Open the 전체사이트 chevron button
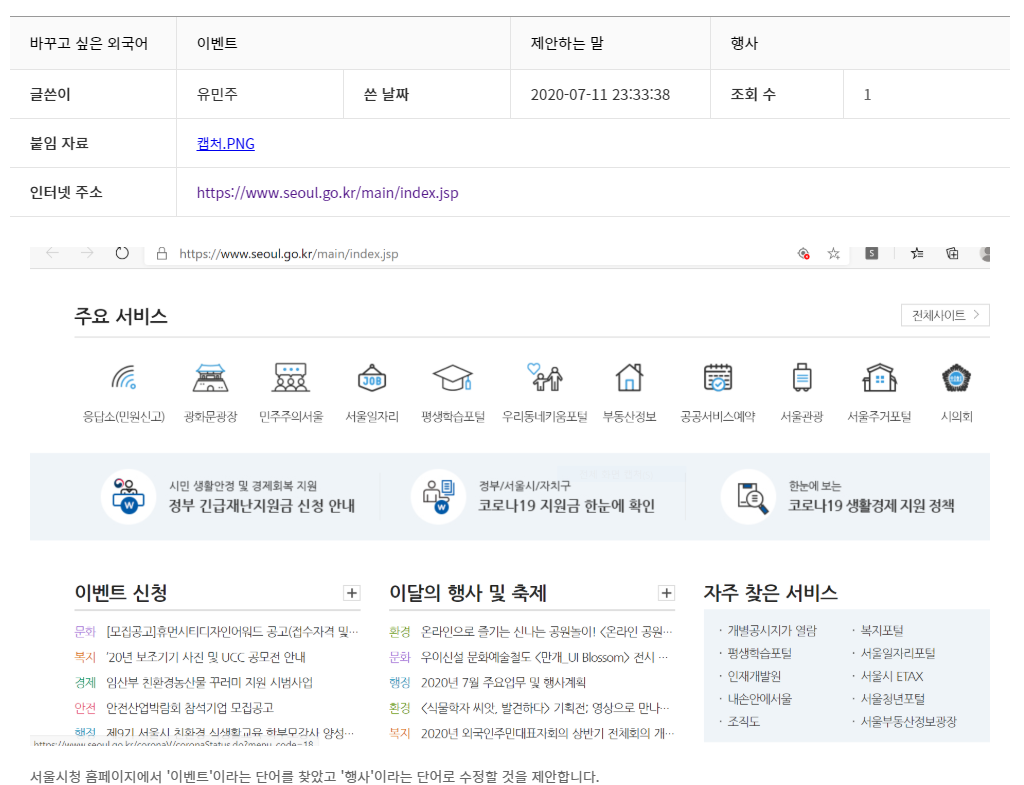Screen dimensions: 1024x785 [945, 315]
